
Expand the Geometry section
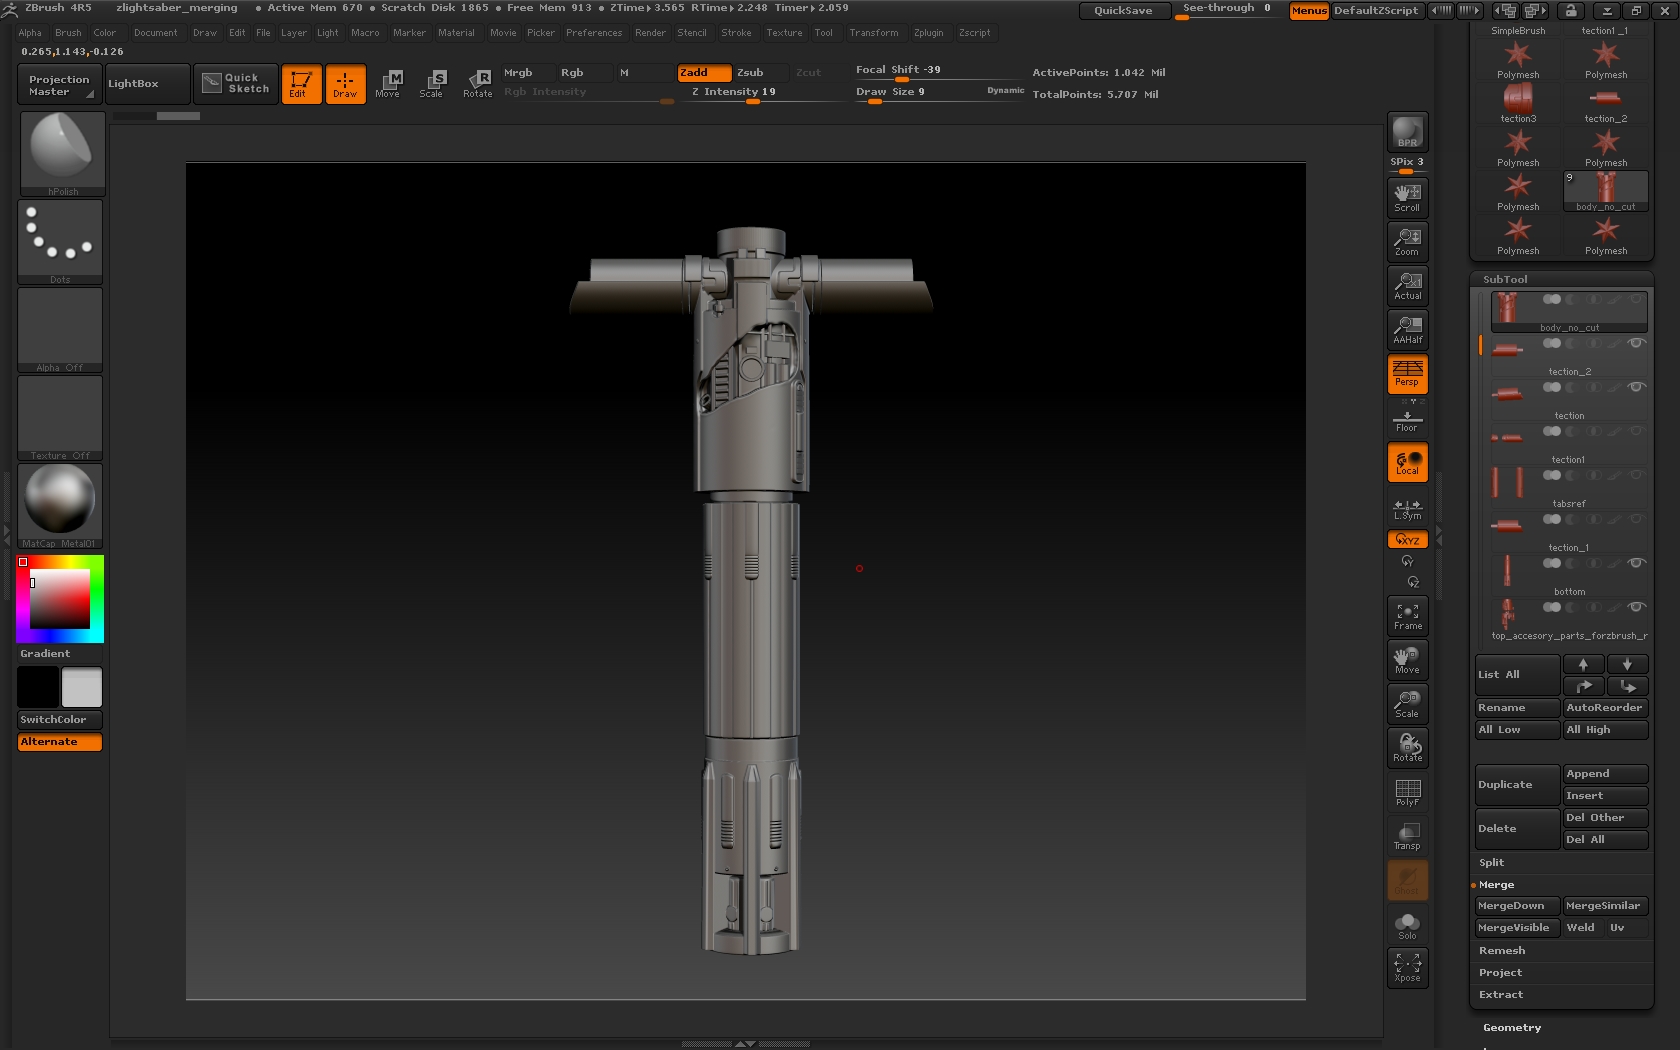pos(1512,1028)
